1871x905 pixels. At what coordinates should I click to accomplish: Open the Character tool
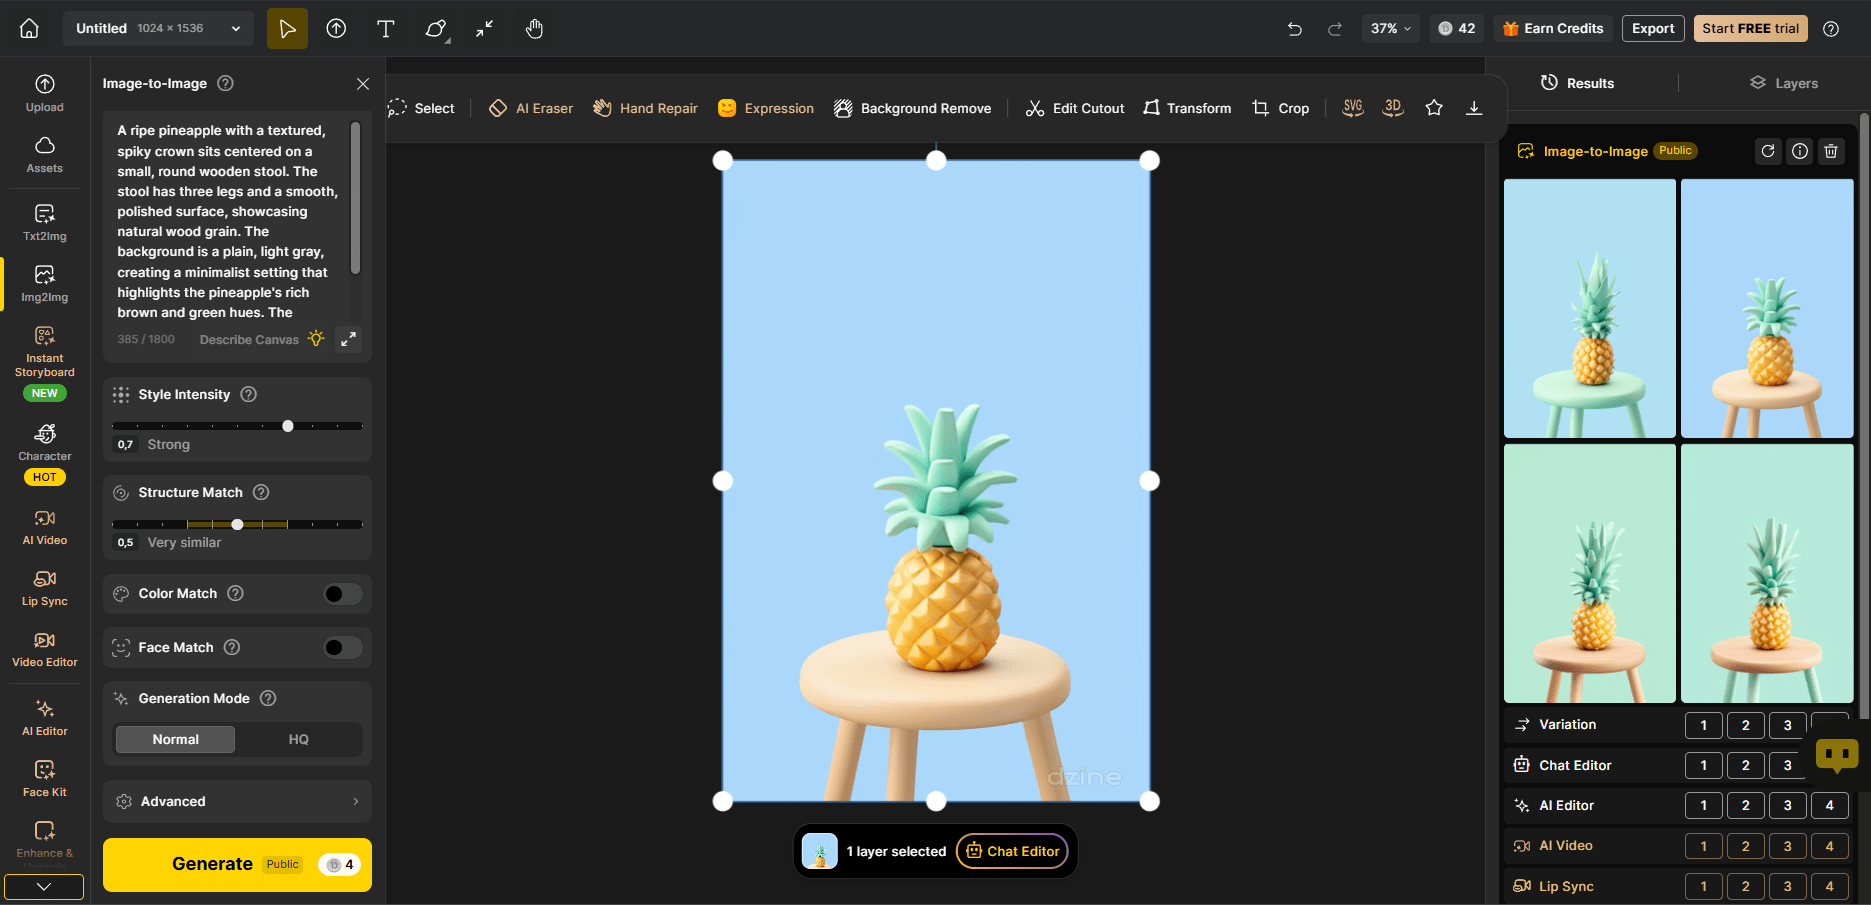click(x=45, y=453)
